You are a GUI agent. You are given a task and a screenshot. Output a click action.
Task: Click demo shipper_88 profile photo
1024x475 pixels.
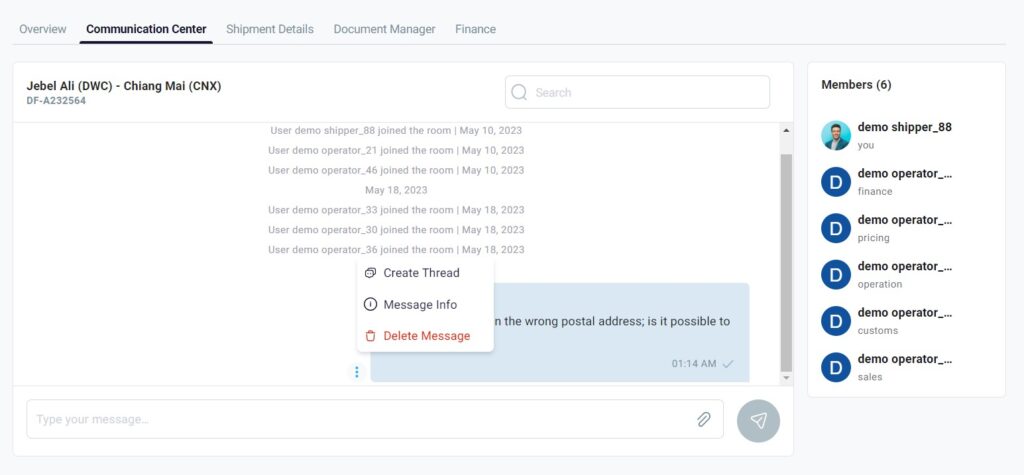pos(836,135)
